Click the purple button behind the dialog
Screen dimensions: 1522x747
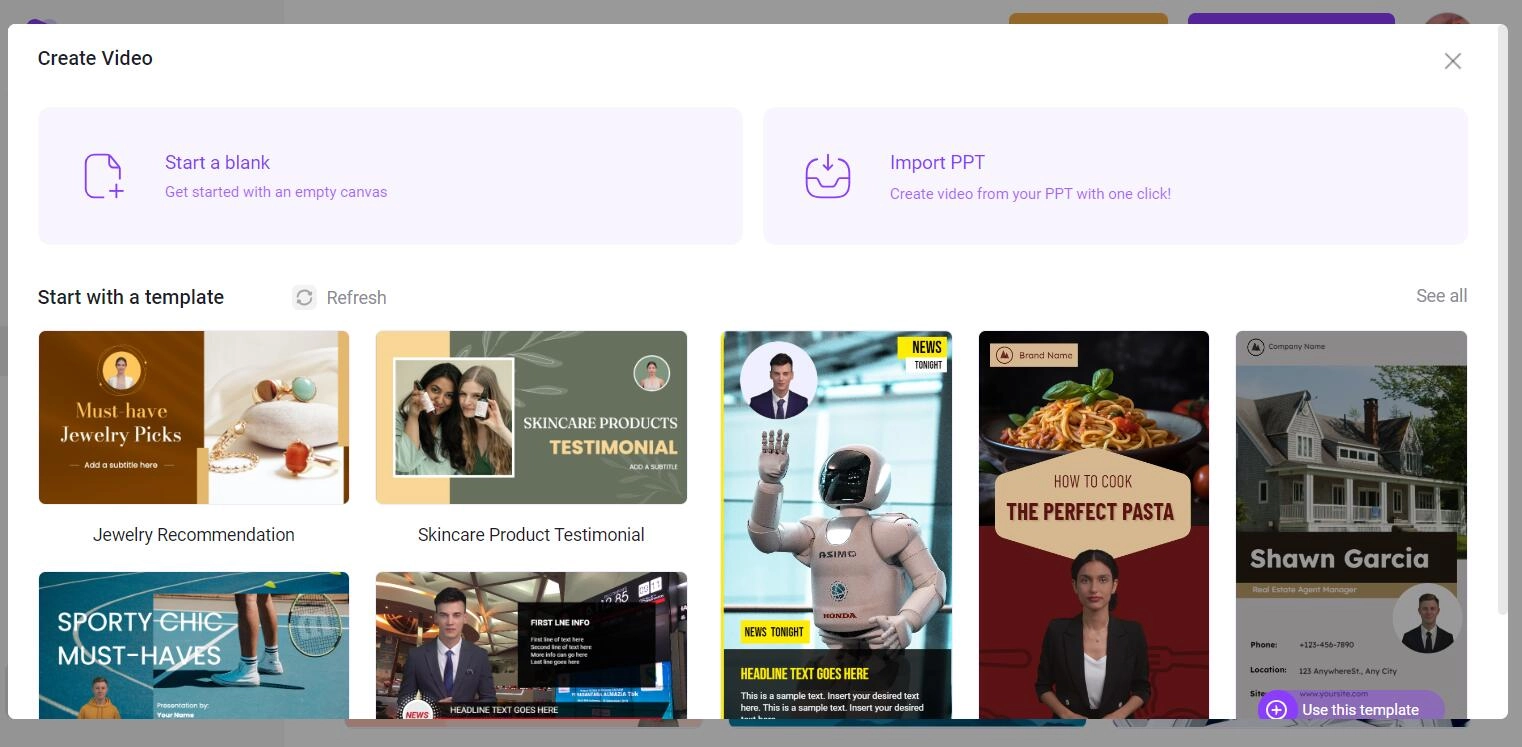tap(1291, 18)
